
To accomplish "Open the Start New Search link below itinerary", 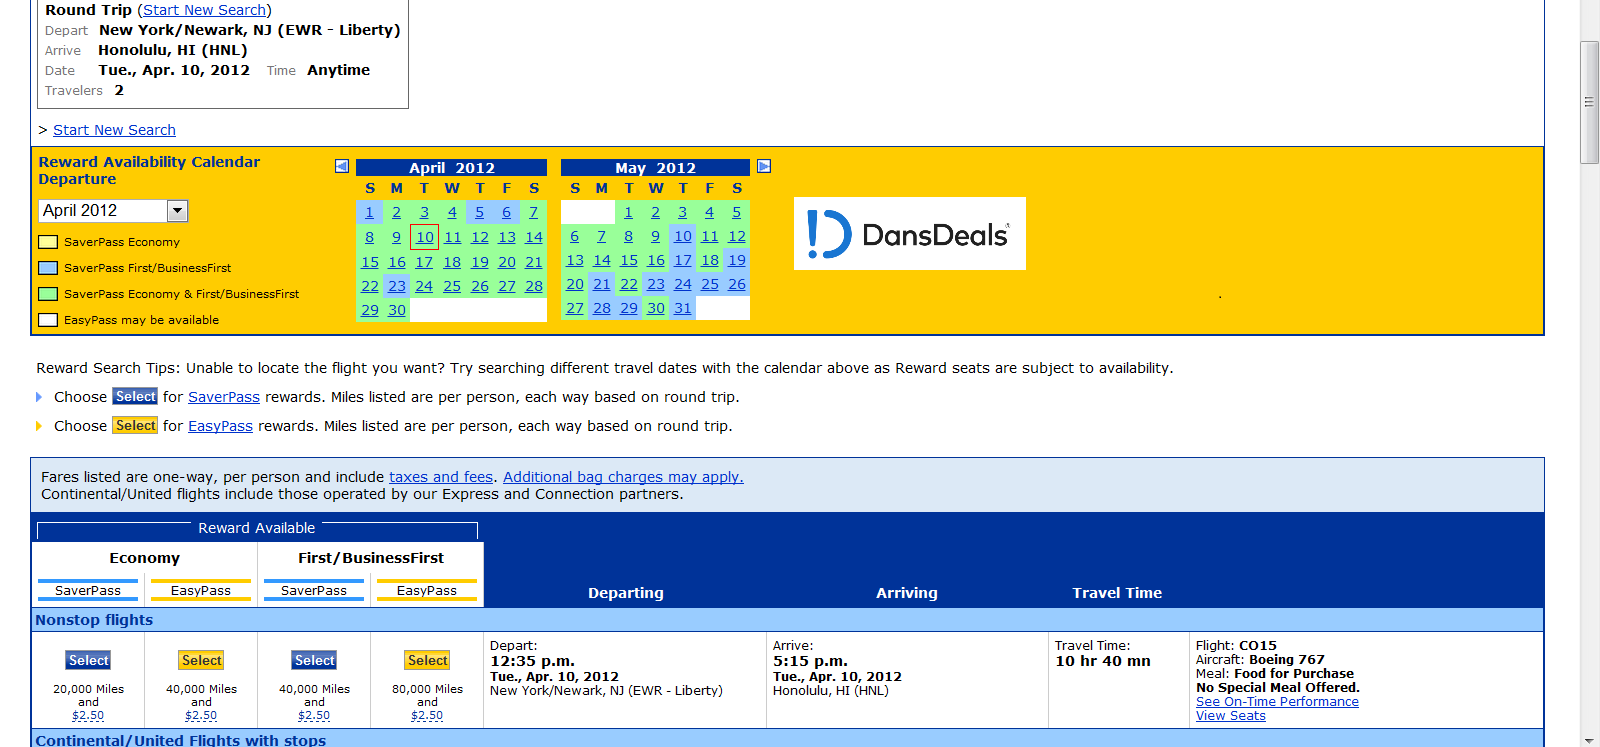I will pos(114,130).
